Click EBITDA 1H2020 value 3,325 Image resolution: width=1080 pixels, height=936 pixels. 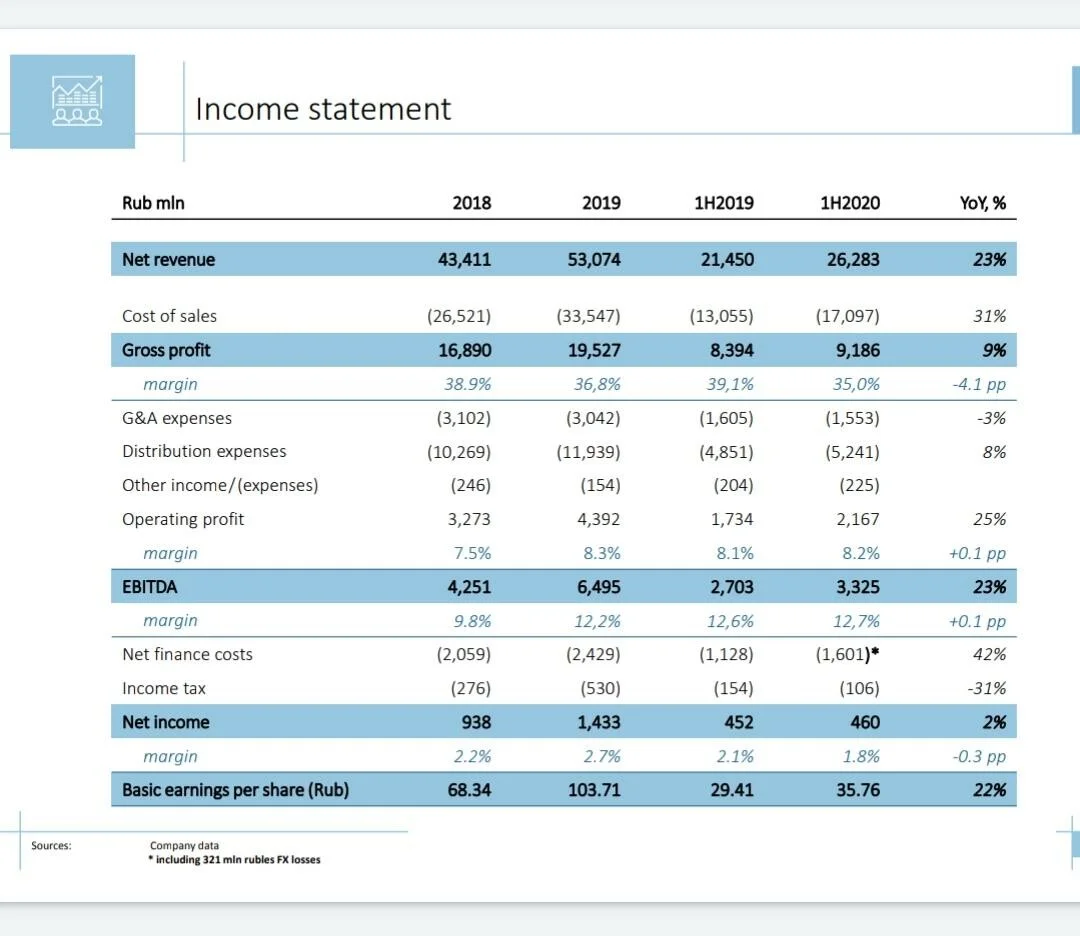click(x=858, y=587)
